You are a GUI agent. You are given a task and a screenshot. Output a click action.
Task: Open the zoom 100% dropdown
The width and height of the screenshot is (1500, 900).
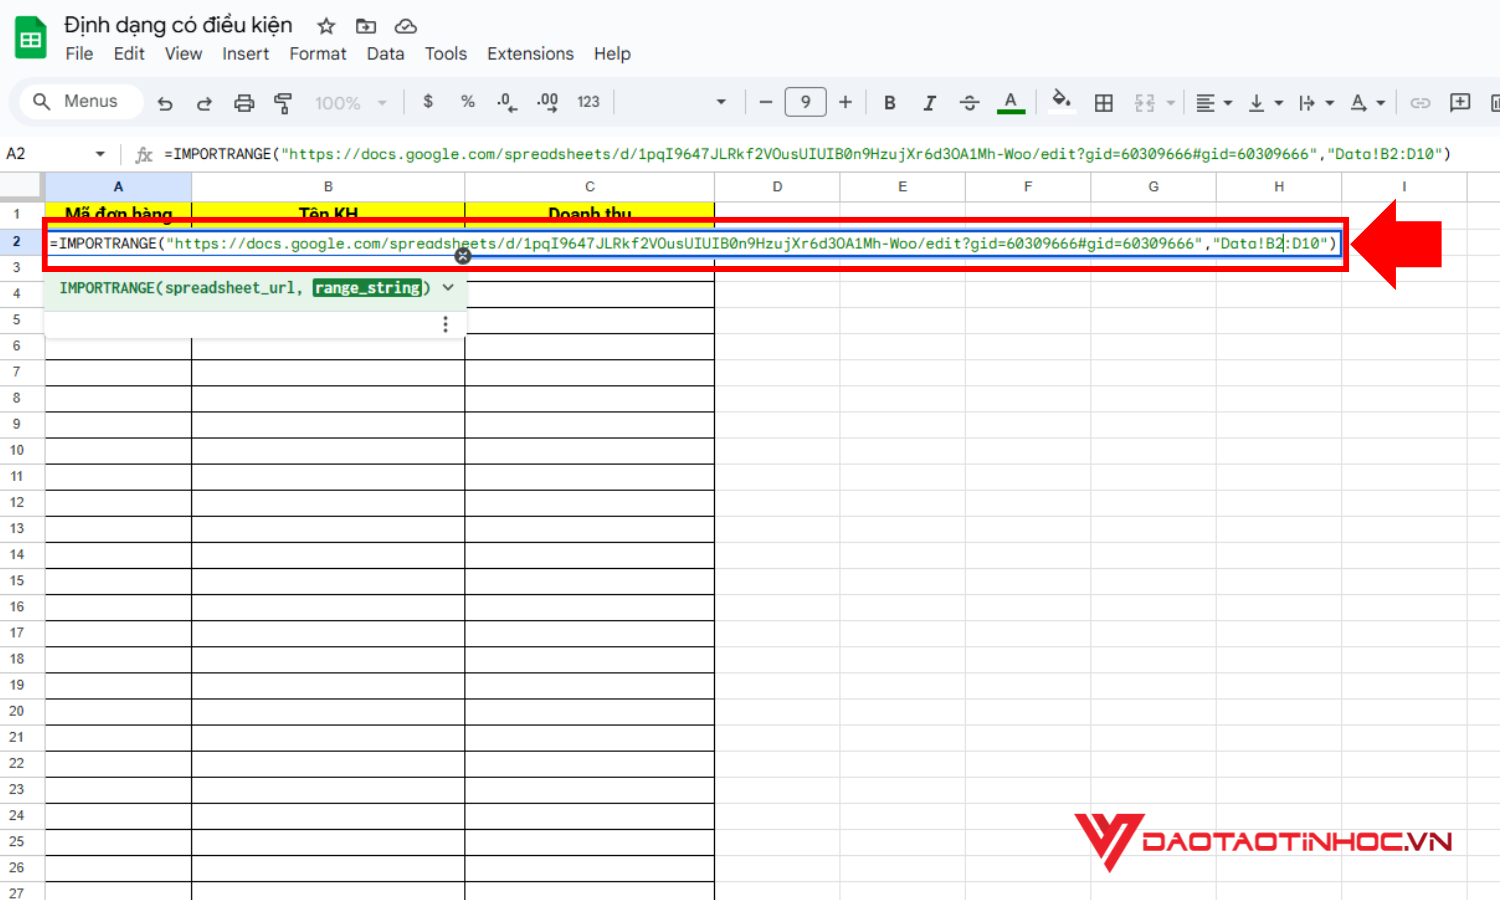click(350, 102)
